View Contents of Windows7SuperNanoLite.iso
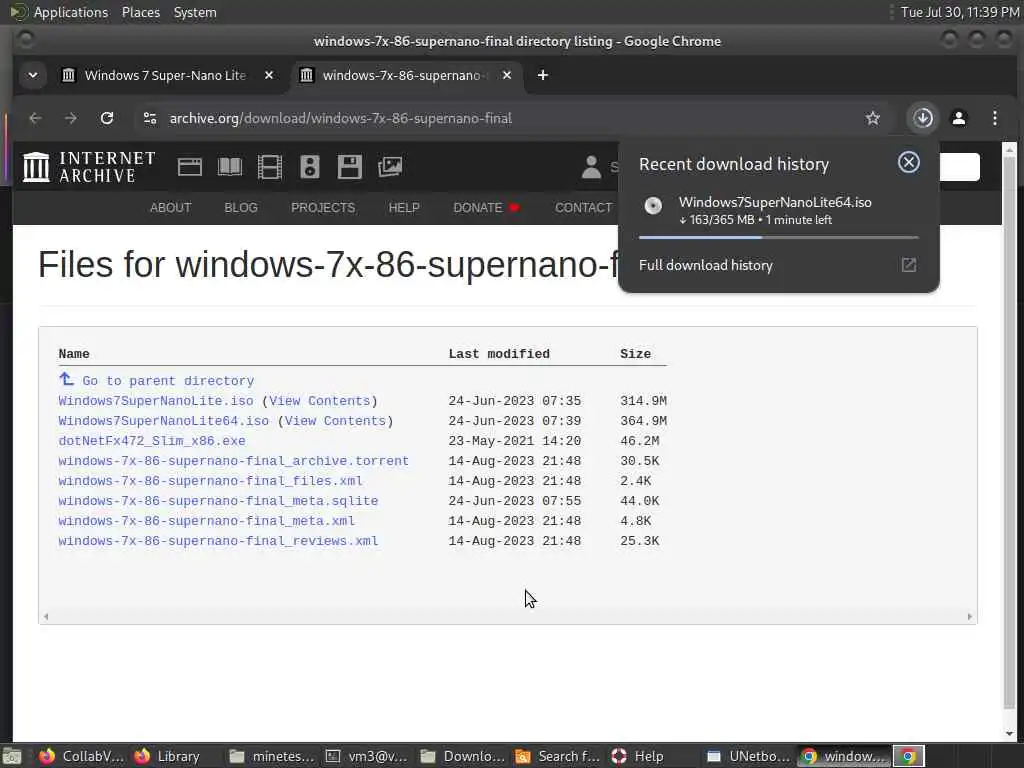 point(320,400)
